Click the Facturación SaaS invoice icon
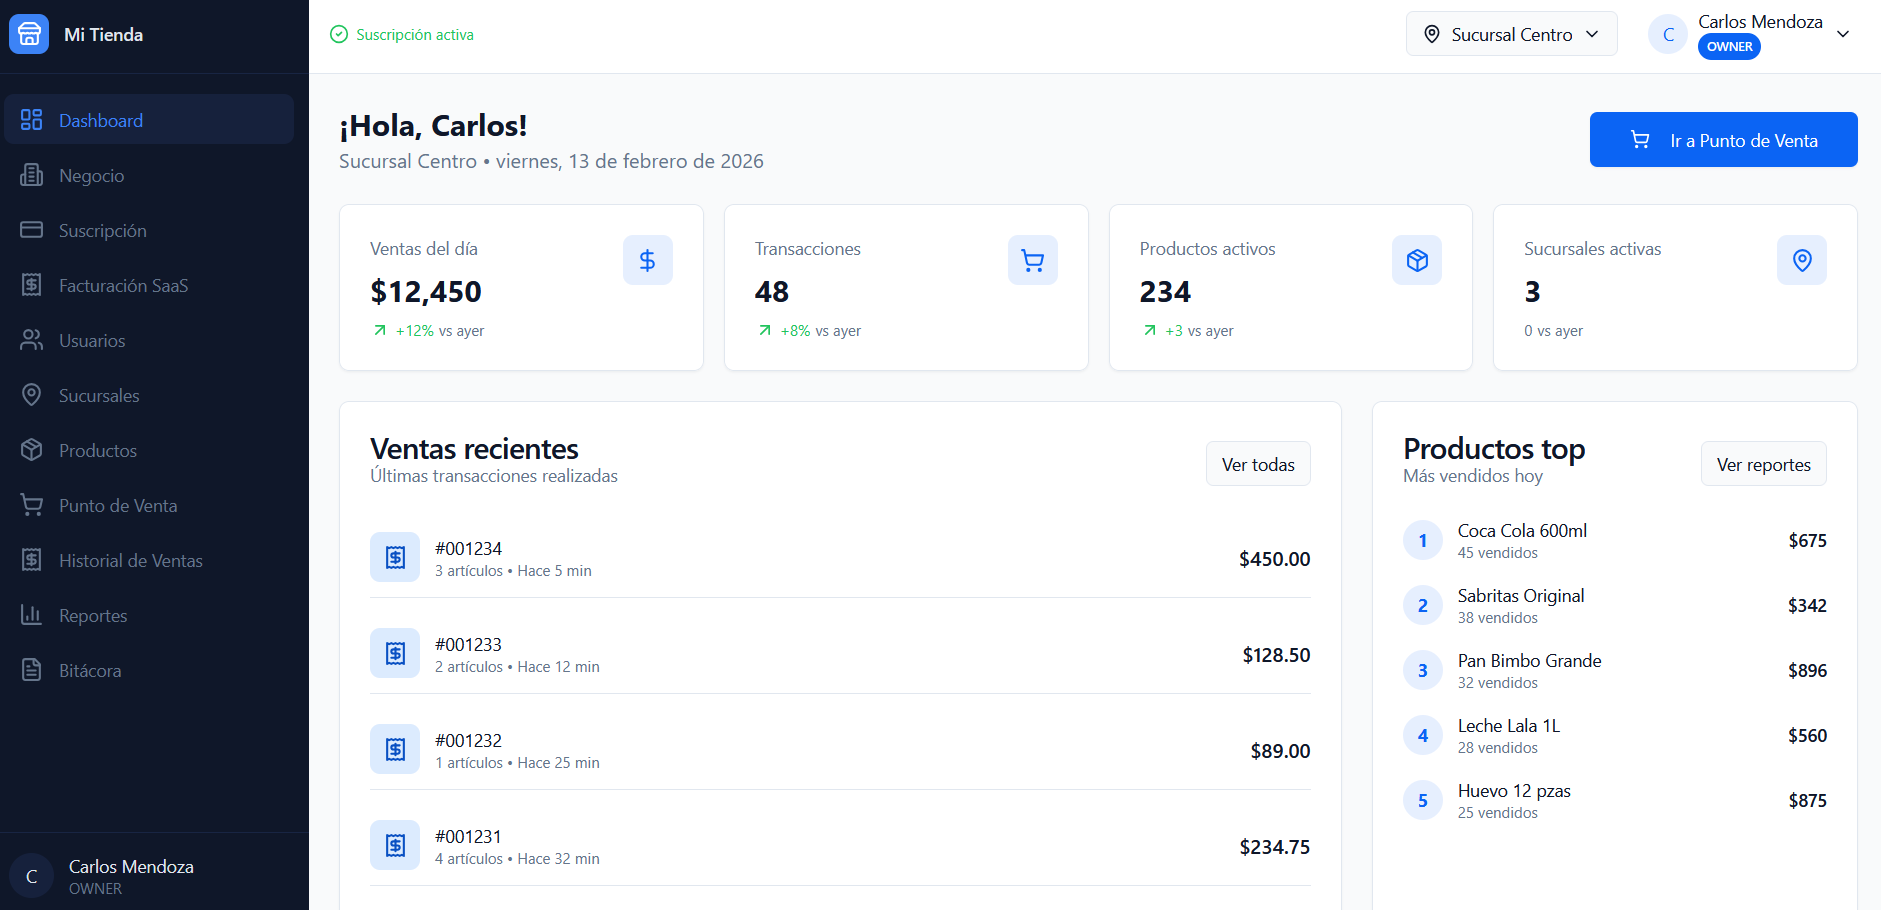This screenshot has height=910, width=1881. click(x=31, y=285)
